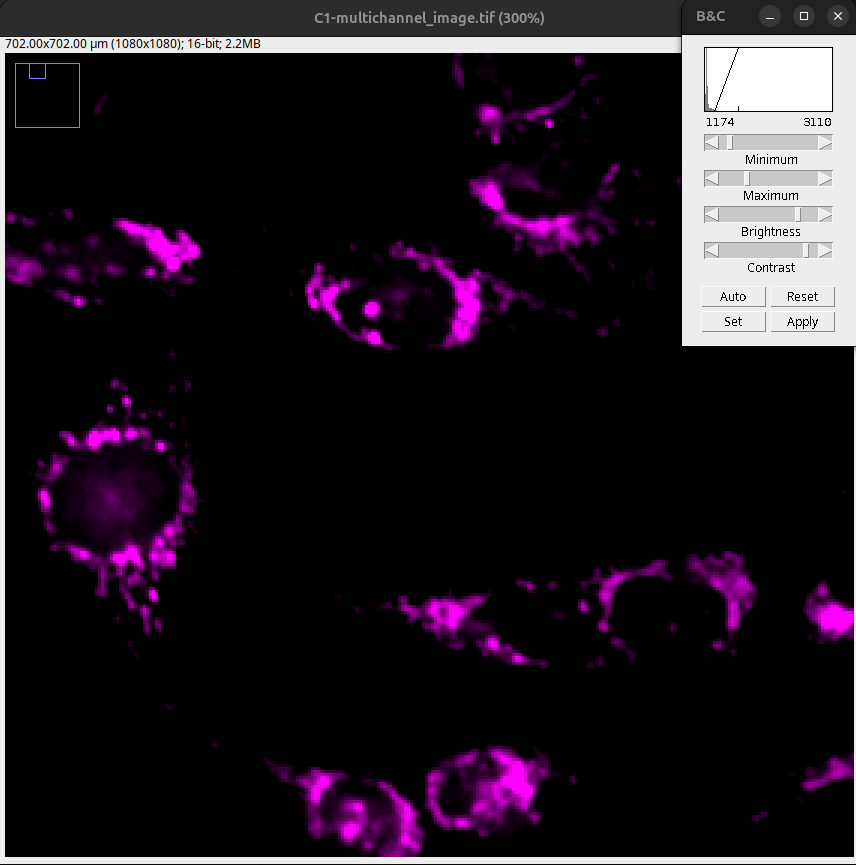Viewport: 856px width, 865px height.
Task: Click the zoom indicator box on image
Action: point(47,96)
